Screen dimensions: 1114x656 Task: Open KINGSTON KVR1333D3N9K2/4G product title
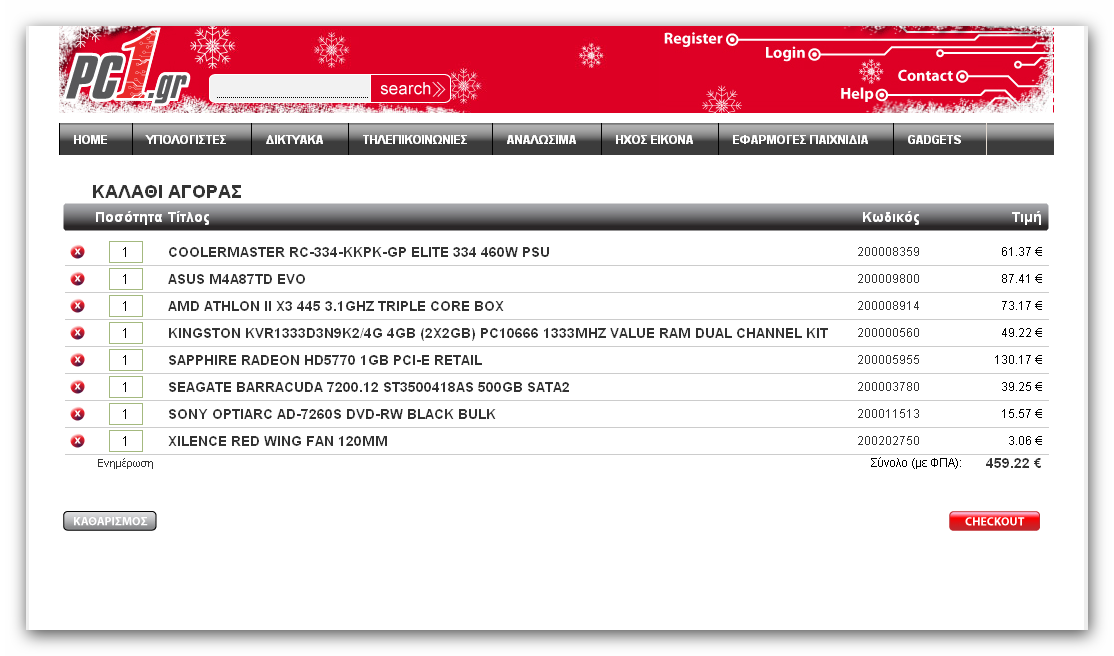pos(498,333)
